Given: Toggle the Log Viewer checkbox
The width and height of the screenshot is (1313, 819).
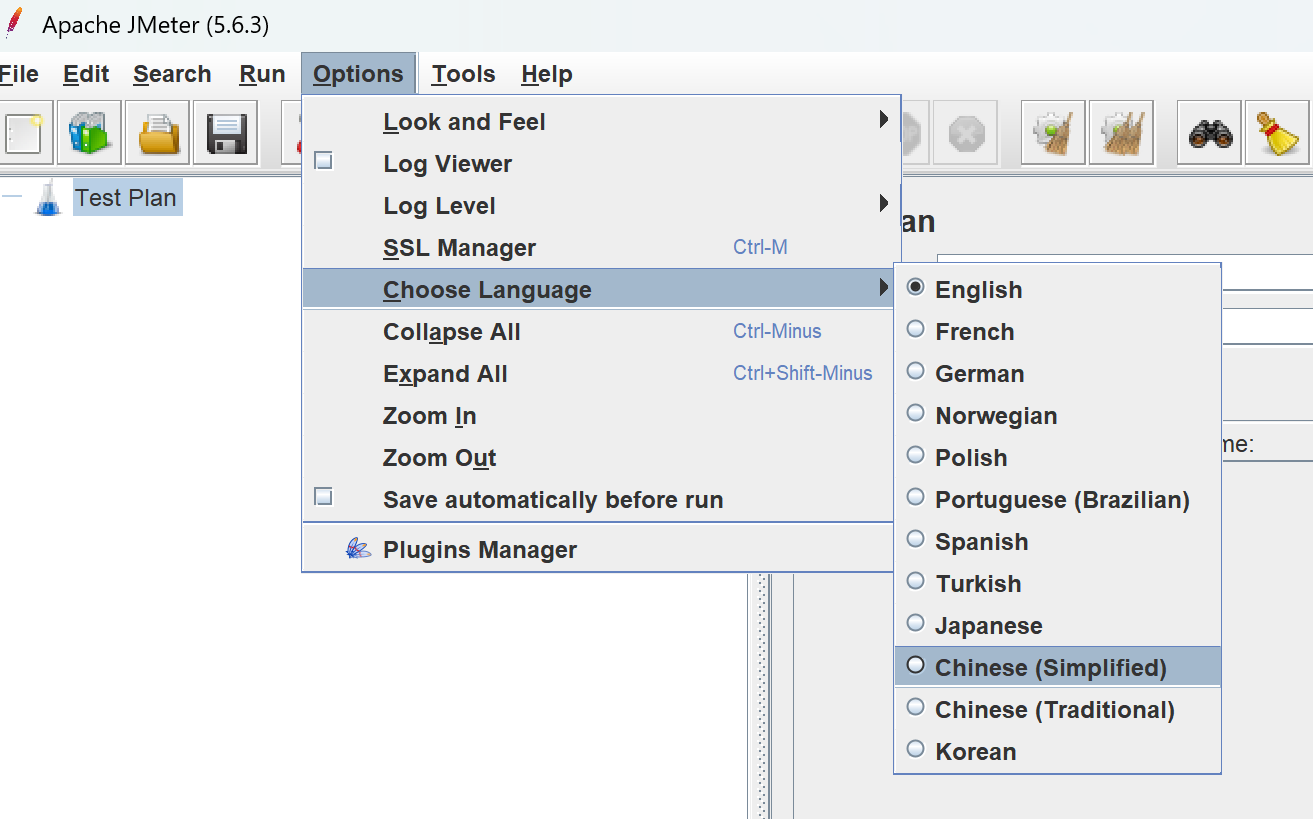Looking at the screenshot, I should 323,160.
